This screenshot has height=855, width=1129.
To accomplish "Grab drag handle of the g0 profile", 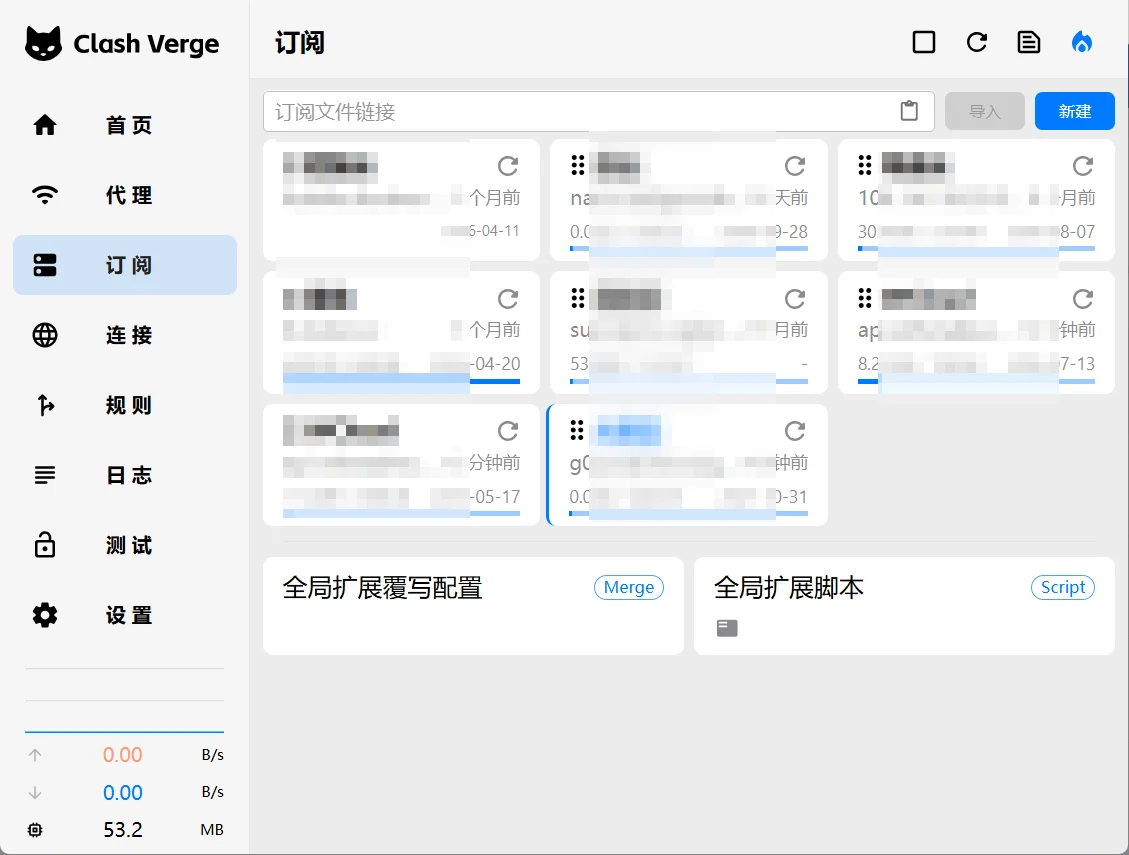I will coord(577,431).
